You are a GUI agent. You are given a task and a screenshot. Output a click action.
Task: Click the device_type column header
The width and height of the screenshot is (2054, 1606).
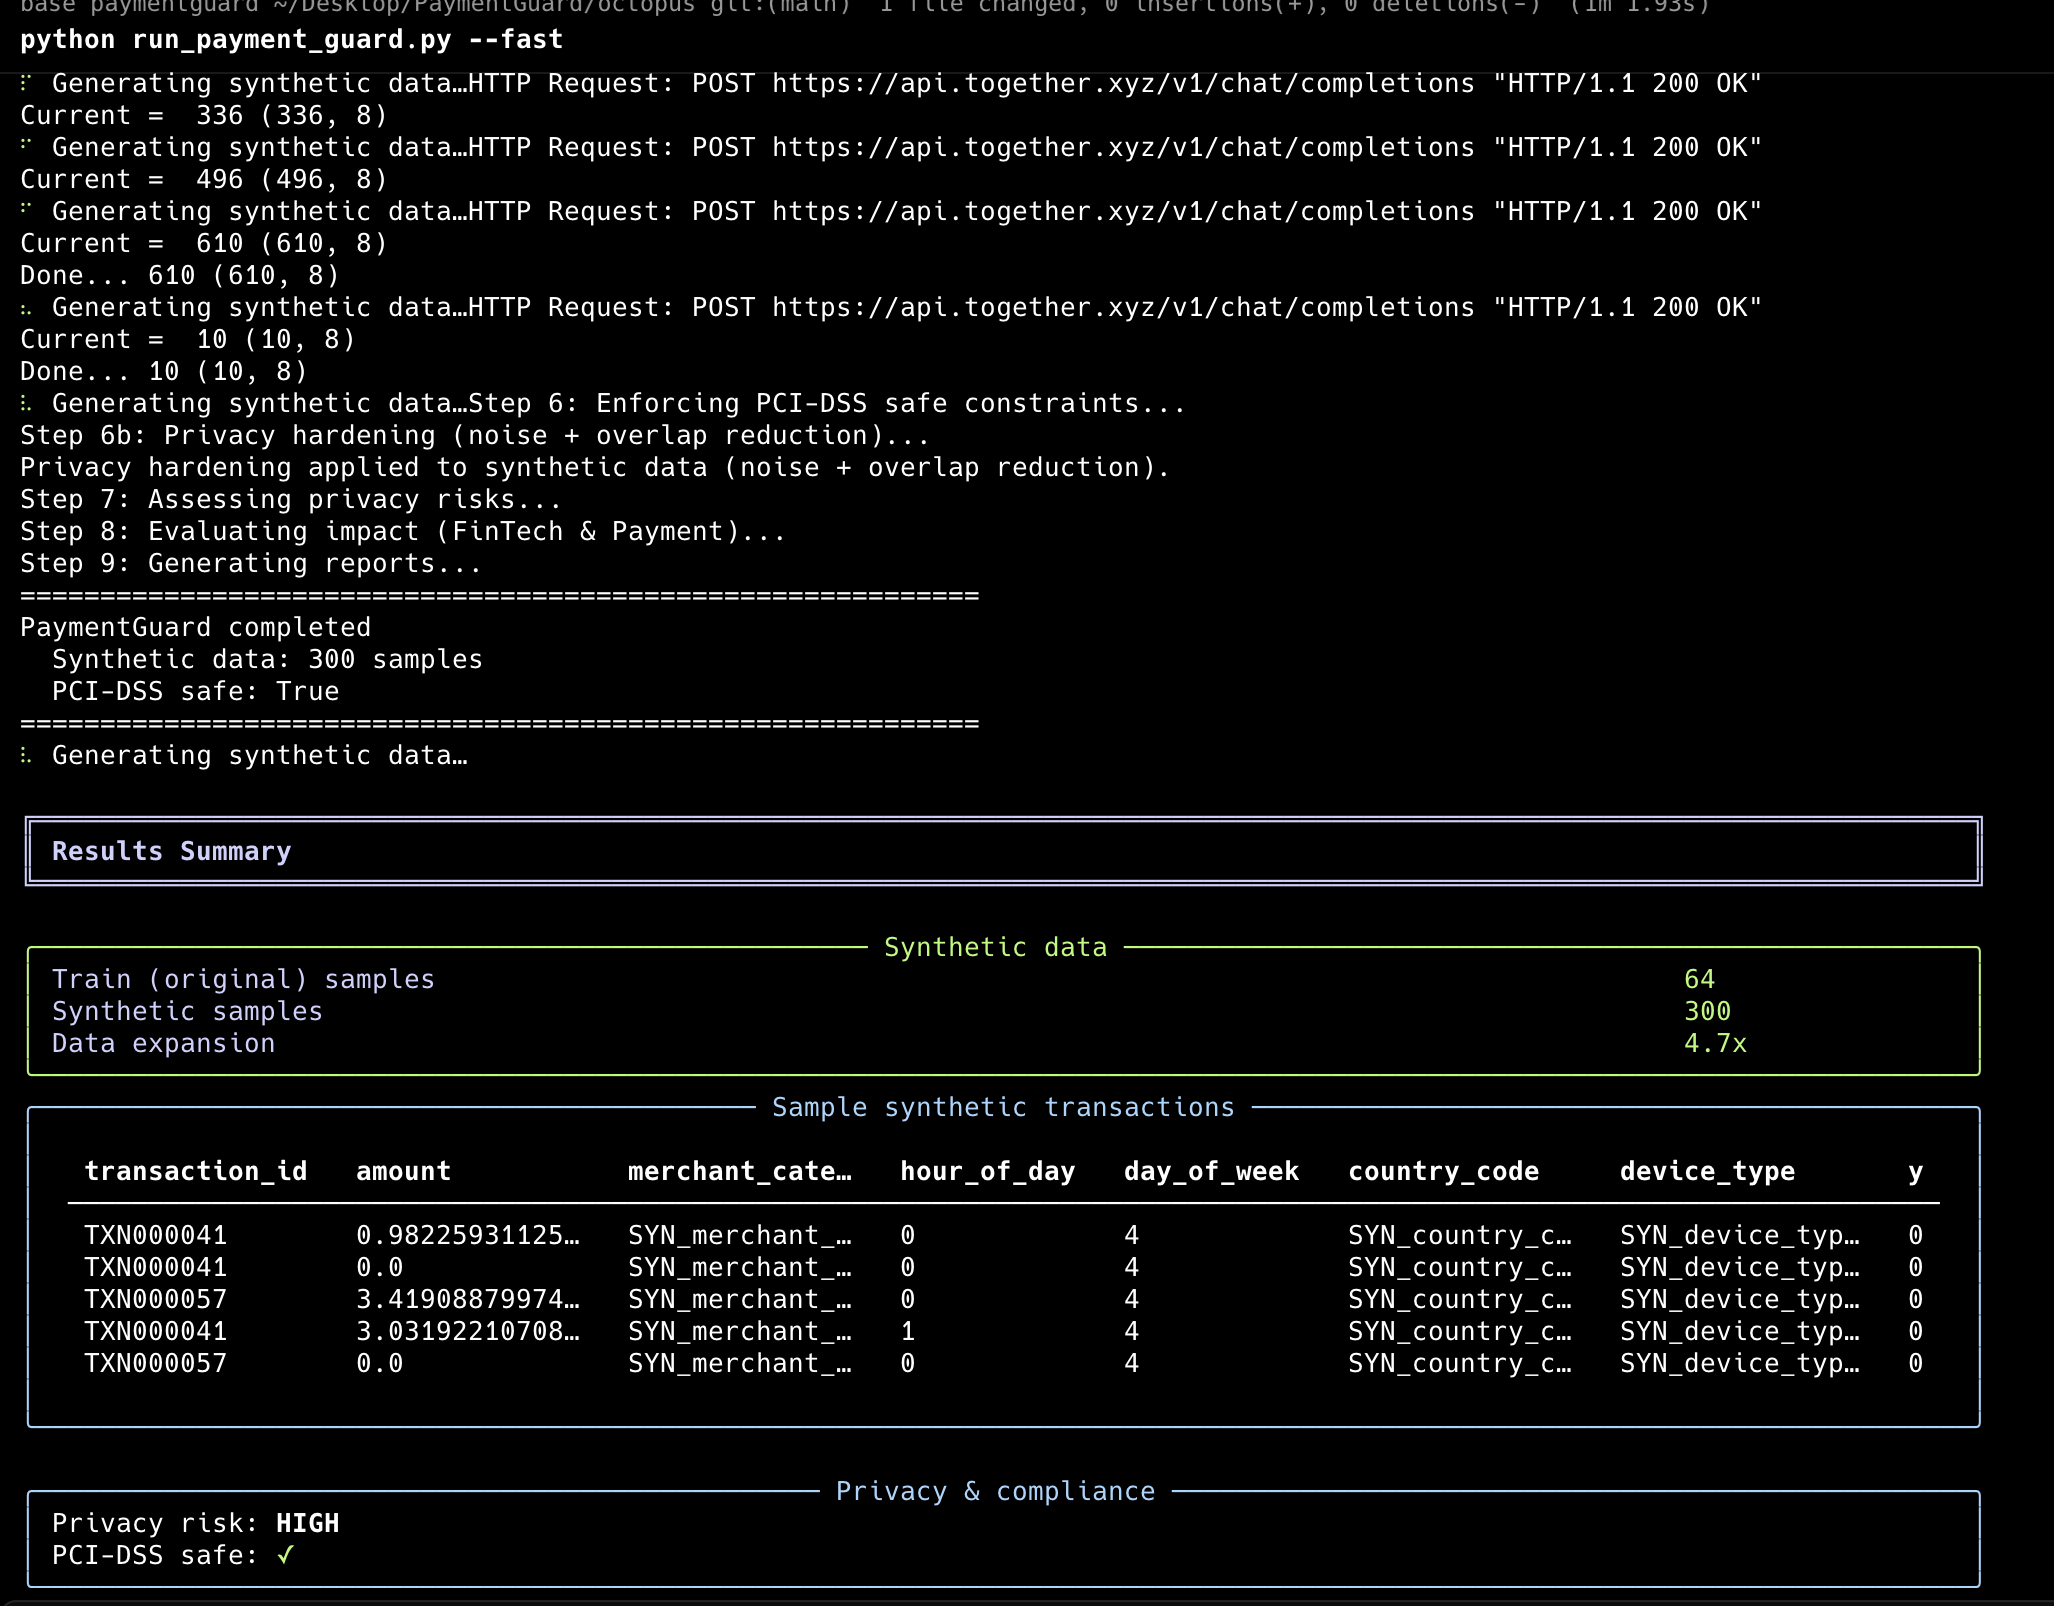click(x=1707, y=1171)
